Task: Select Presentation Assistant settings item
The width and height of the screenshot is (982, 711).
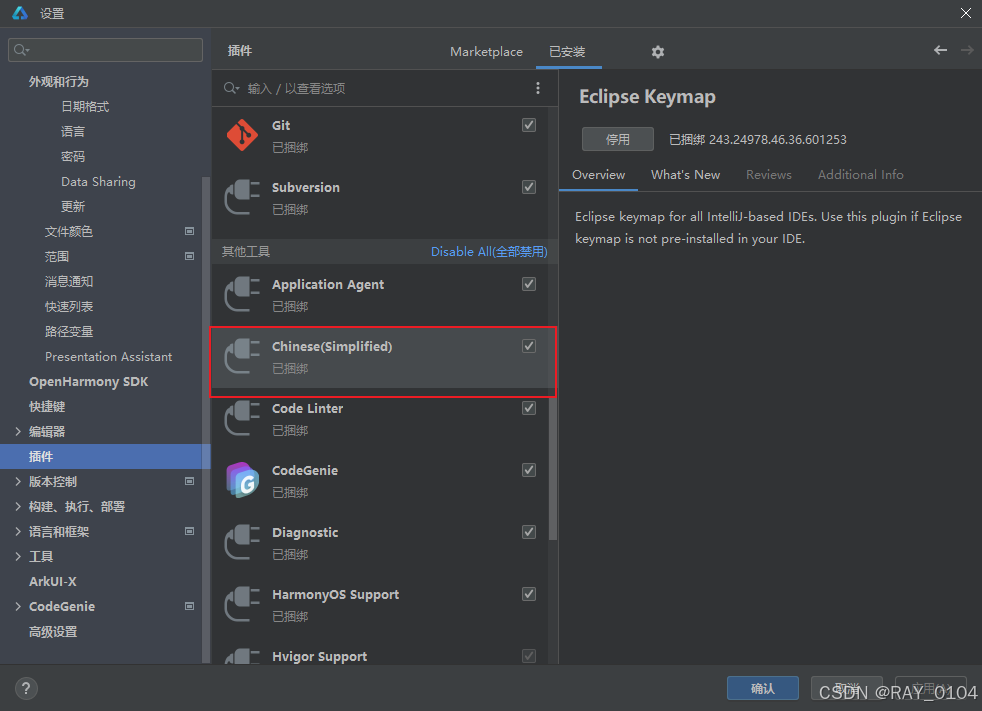Action: (108, 356)
